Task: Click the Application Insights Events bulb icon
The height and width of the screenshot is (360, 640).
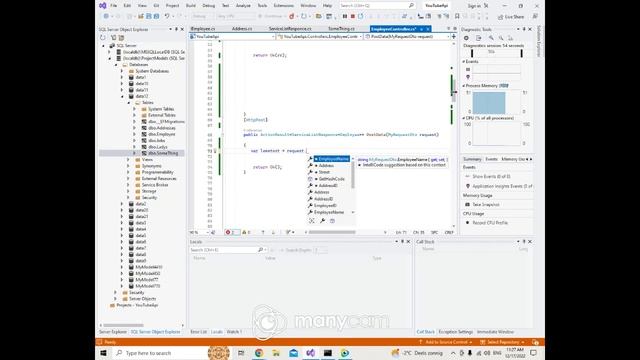Action: [x=468, y=186]
